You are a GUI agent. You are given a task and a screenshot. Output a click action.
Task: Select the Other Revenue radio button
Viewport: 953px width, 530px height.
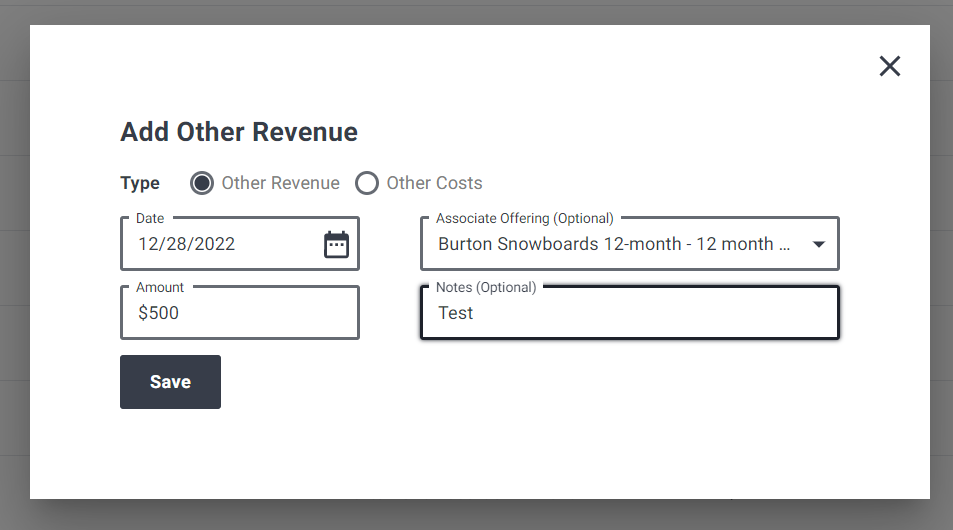[202, 183]
